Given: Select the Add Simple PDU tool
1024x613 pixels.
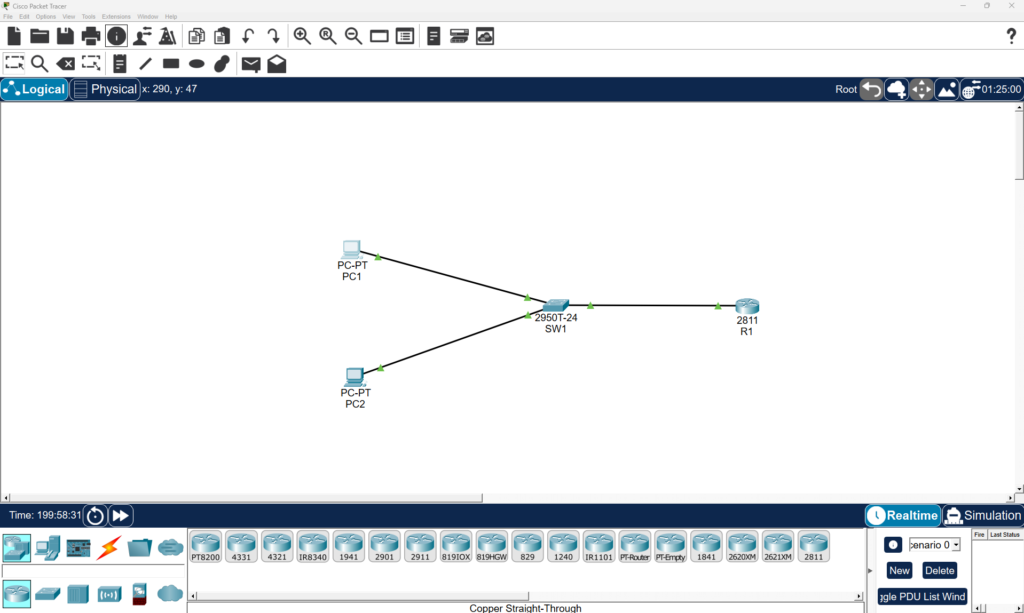Looking at the screenshot, I should pyautogui.click(x=250, y=63).
